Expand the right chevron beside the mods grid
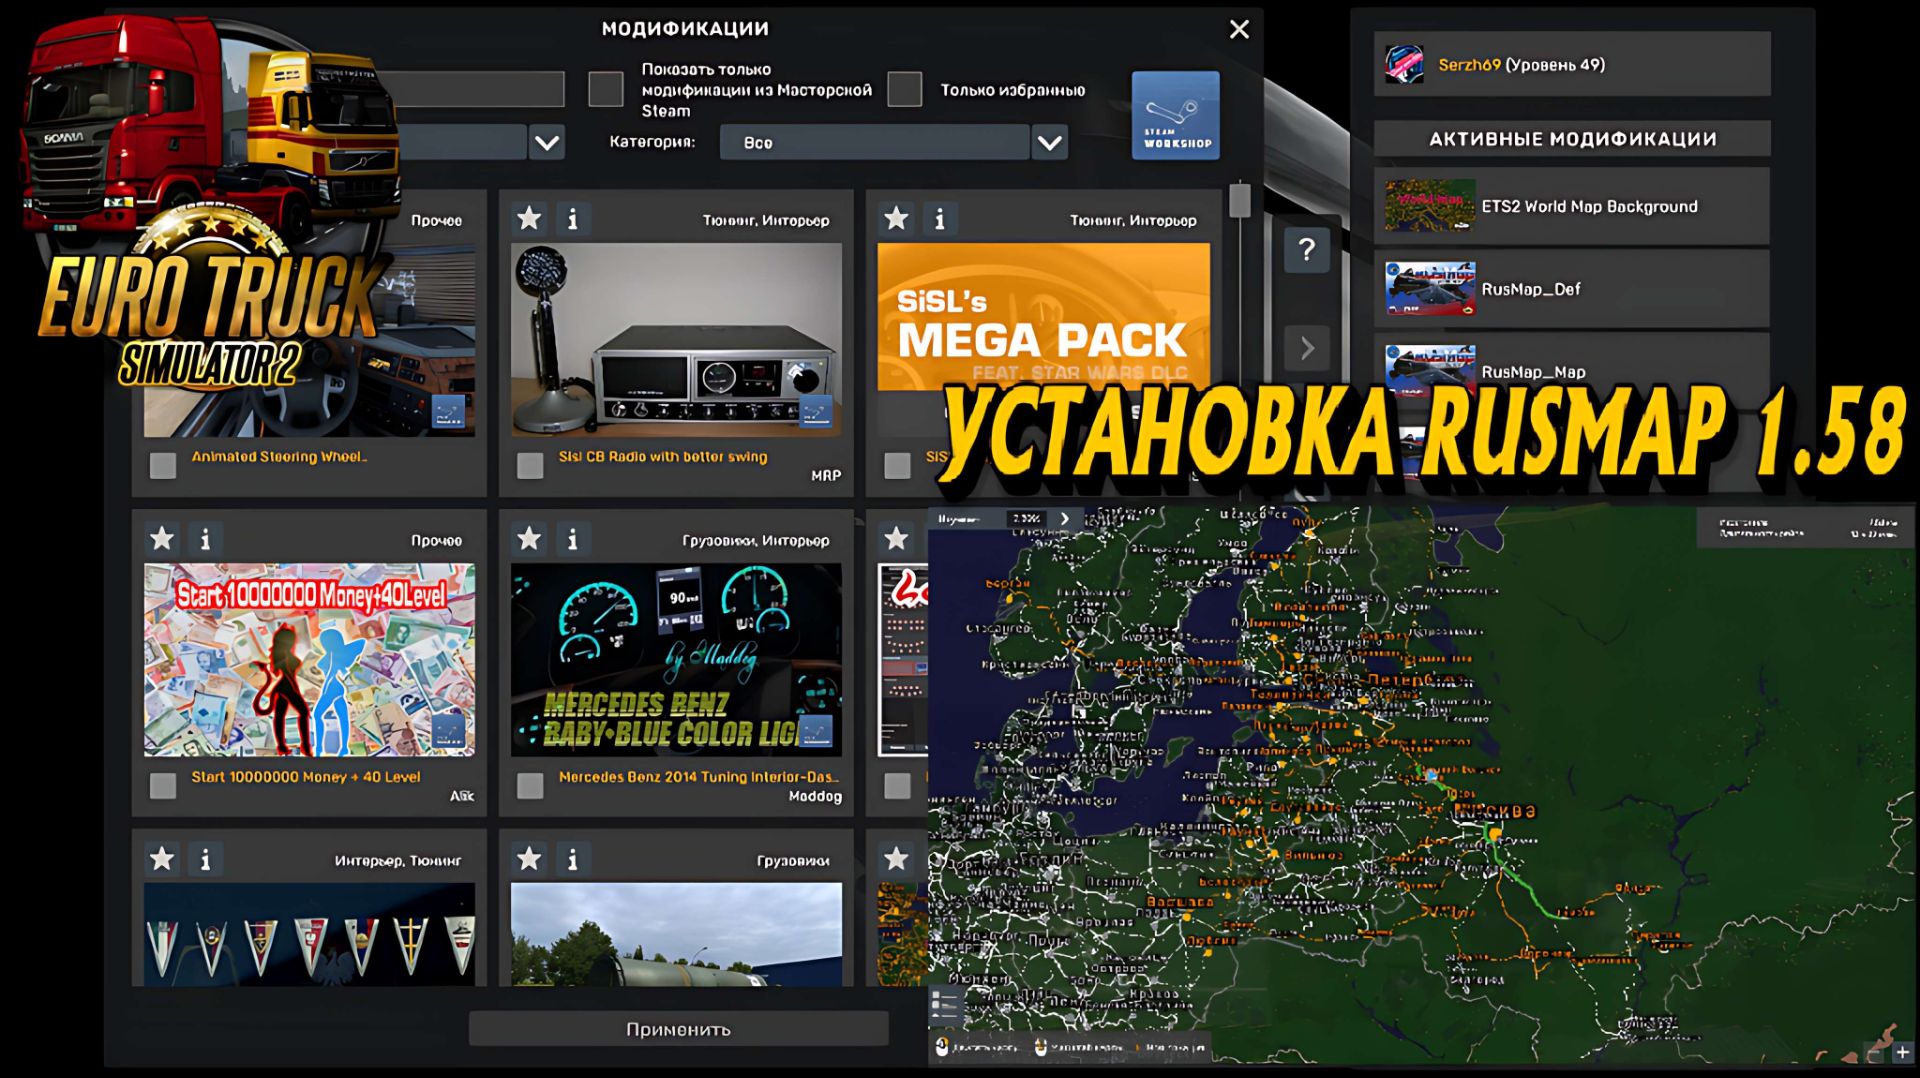 (x=1307, y=348)
